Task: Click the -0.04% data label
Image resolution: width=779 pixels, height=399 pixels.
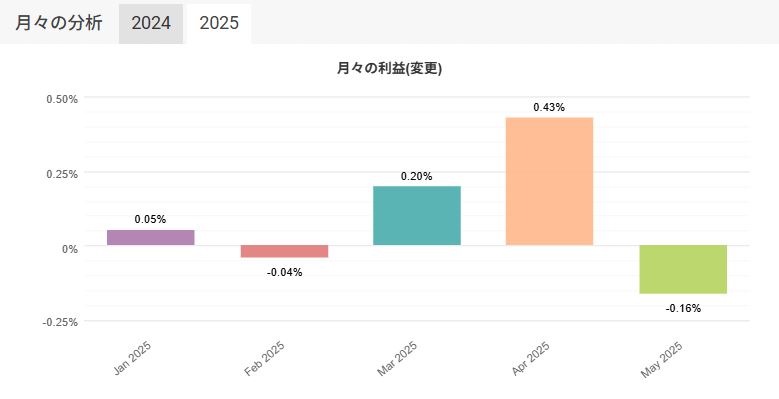Action: tap(284, 272)
